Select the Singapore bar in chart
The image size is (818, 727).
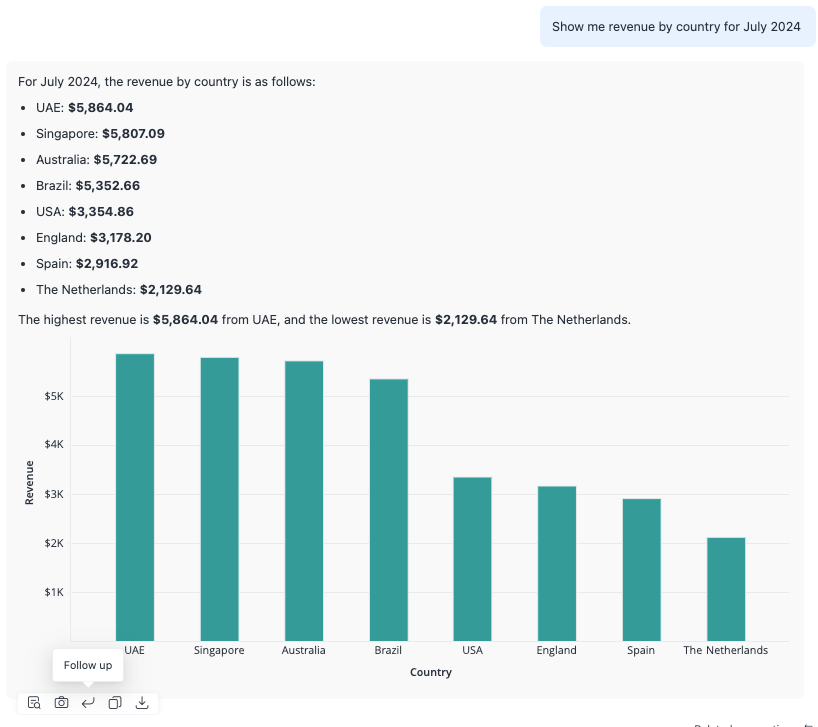click(x=219, y=499)
